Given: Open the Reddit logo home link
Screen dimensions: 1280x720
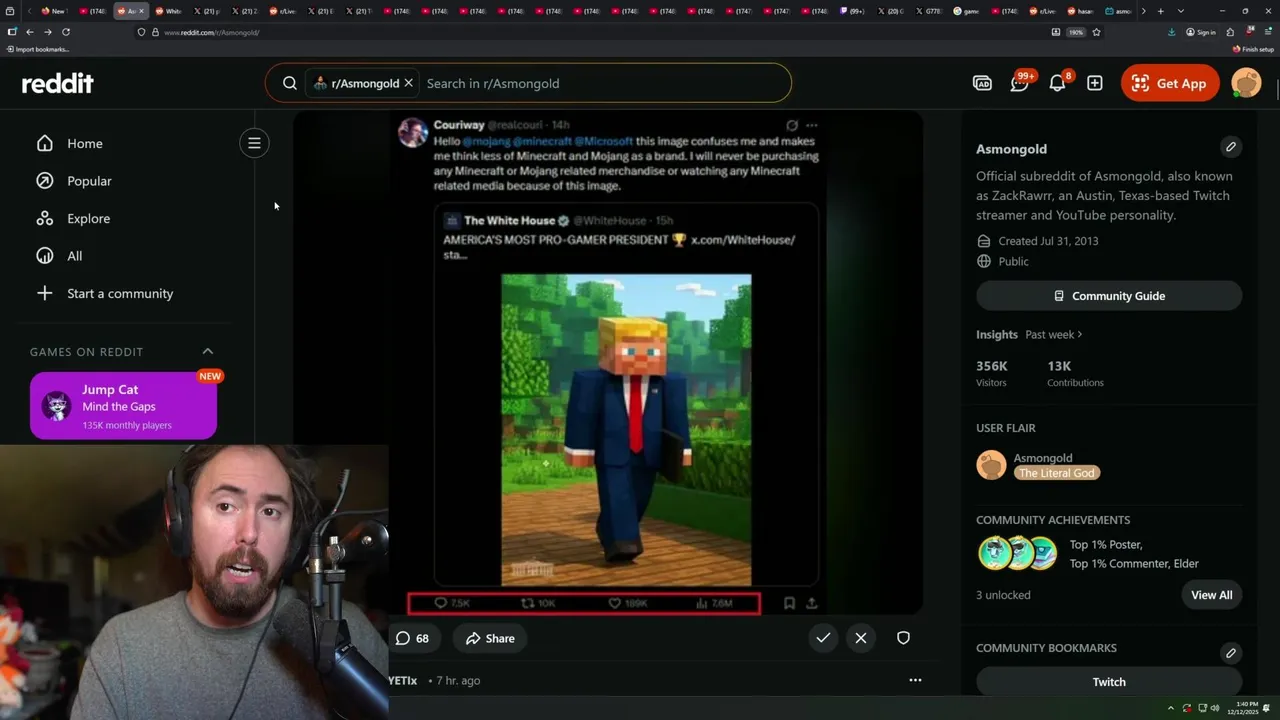Looking at the screenshot, I should pos(57,83).
